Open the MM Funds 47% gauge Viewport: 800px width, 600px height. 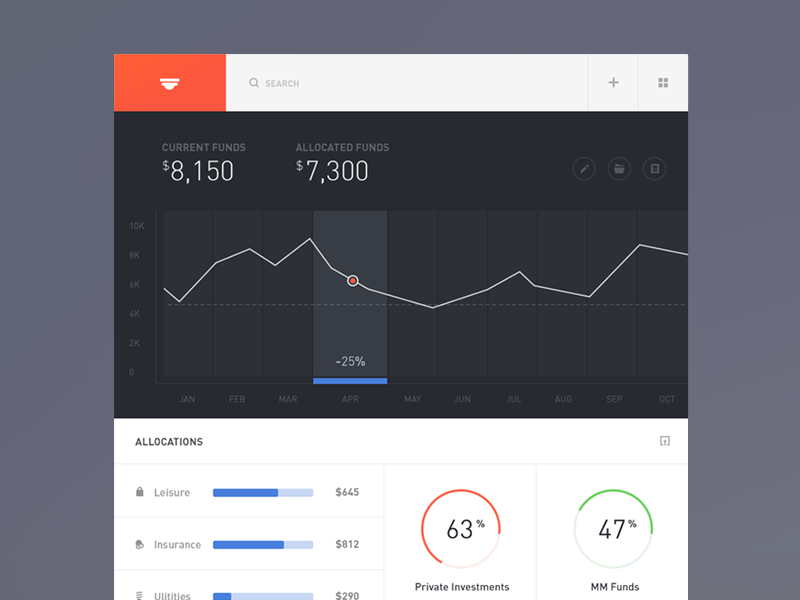pos(613,529)
